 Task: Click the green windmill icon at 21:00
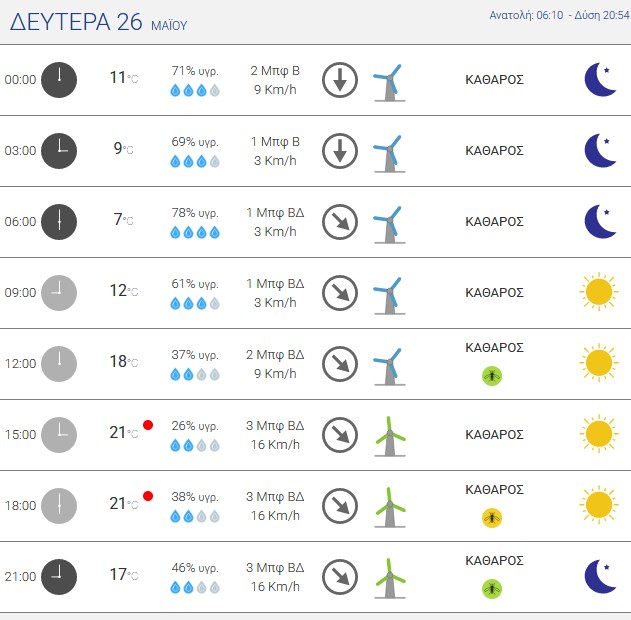pyautogui.click(x=389, y=579)
